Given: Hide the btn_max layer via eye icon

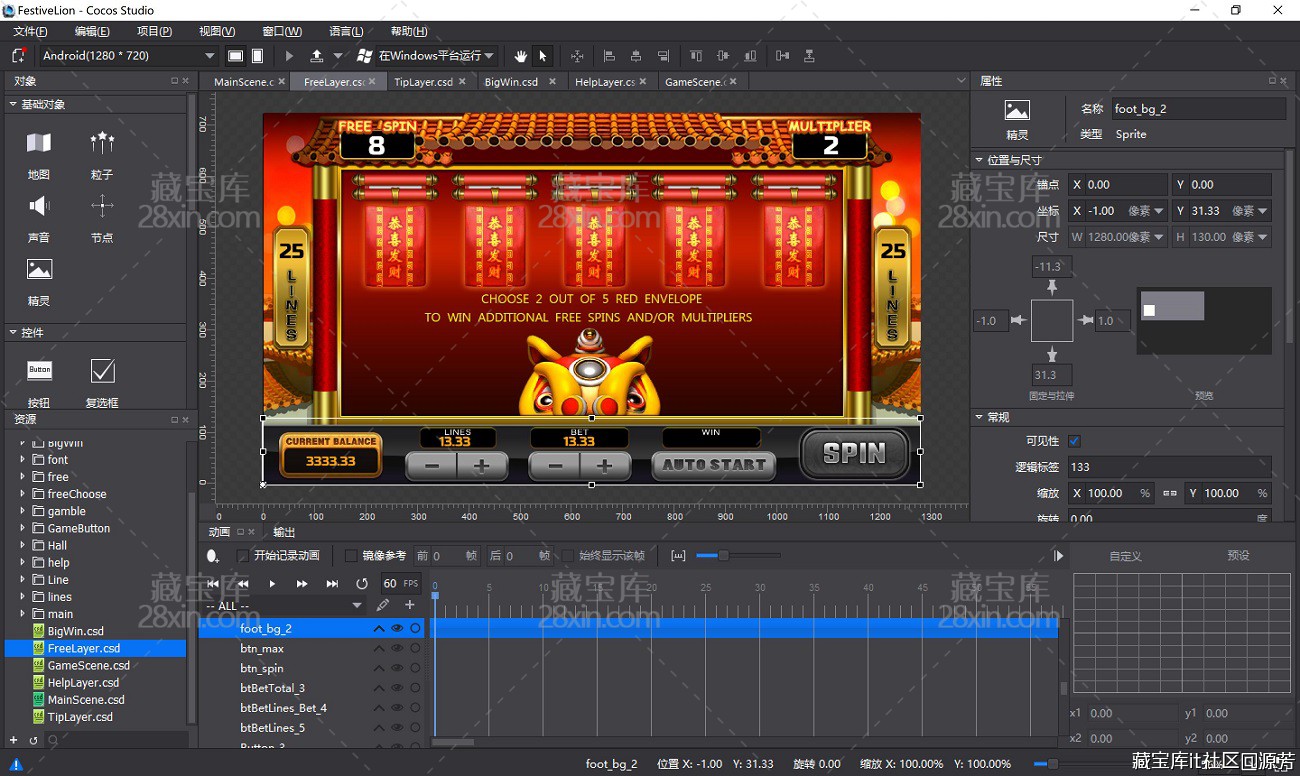Looking at the screenshot, I should click(x=397, y=649).
